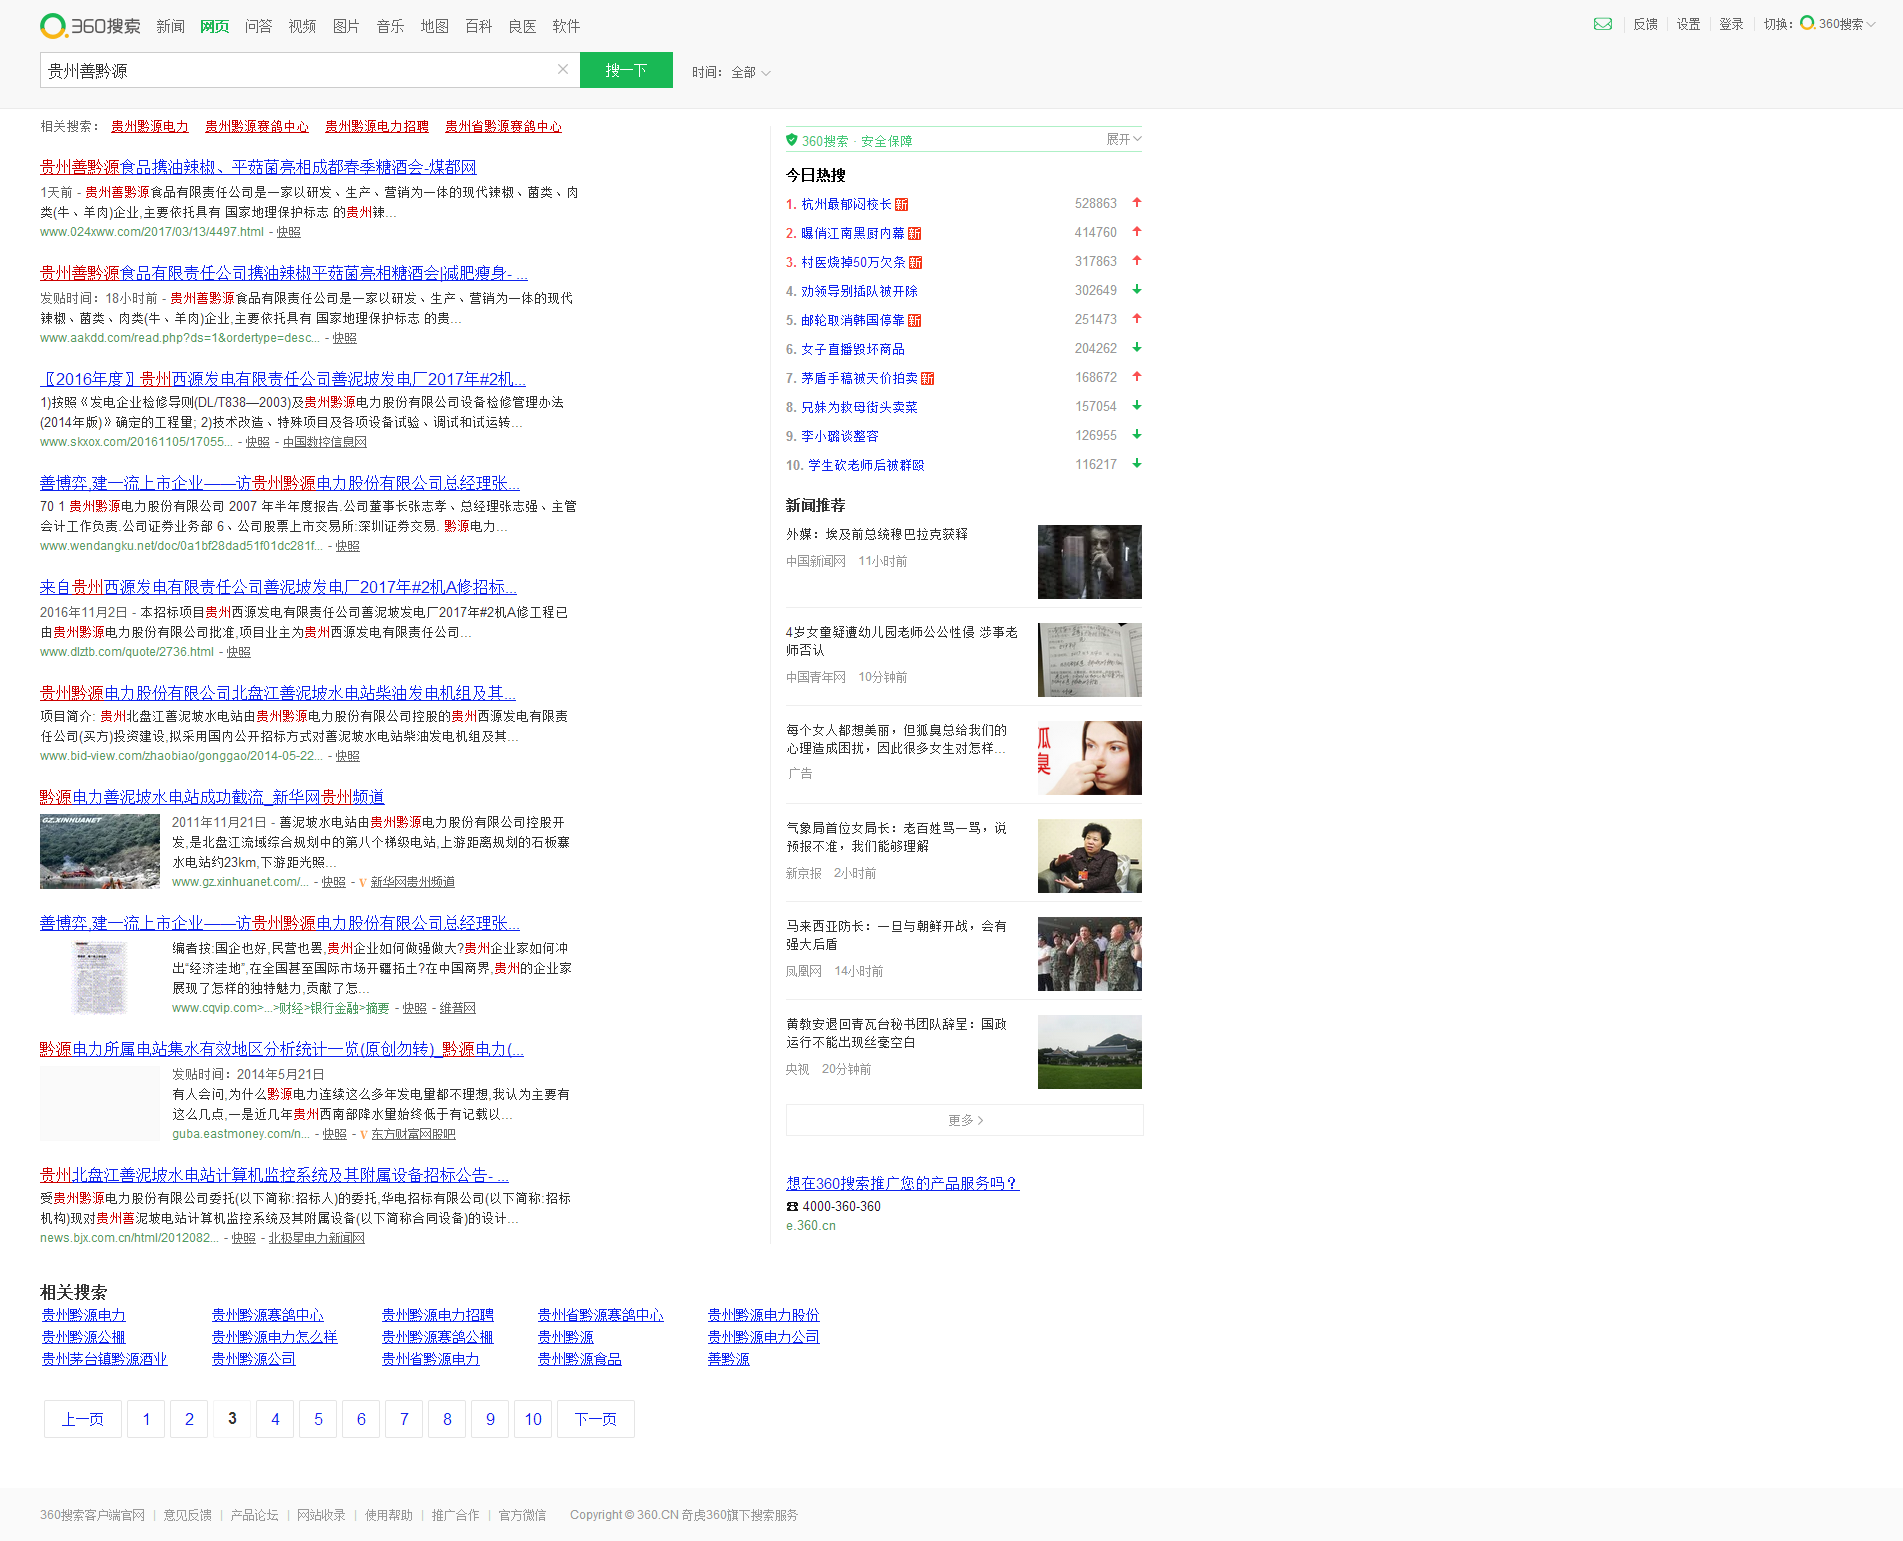Click the ad thumbnail of woman pinching nose
Viewport: 1903px width, 1541px height.
pyautogui.click(x=1090, y=758)
